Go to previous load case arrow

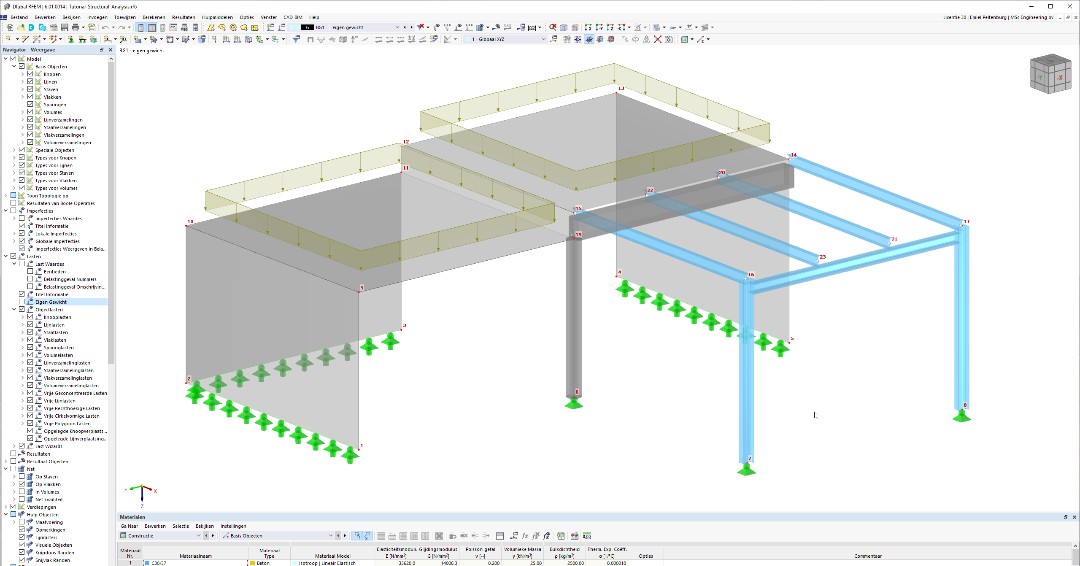(406, 28)
